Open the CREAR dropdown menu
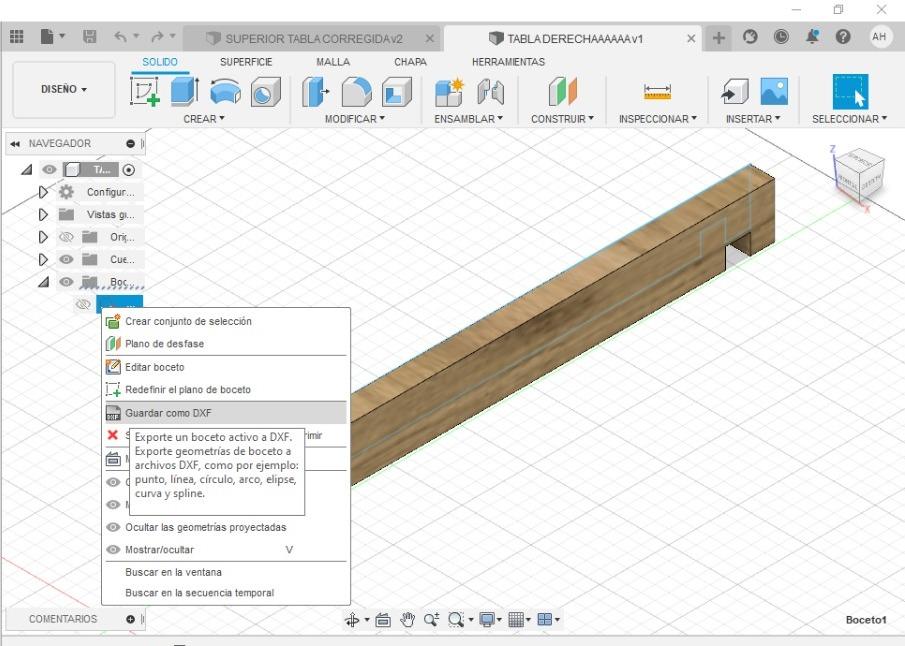 point(204,119)
